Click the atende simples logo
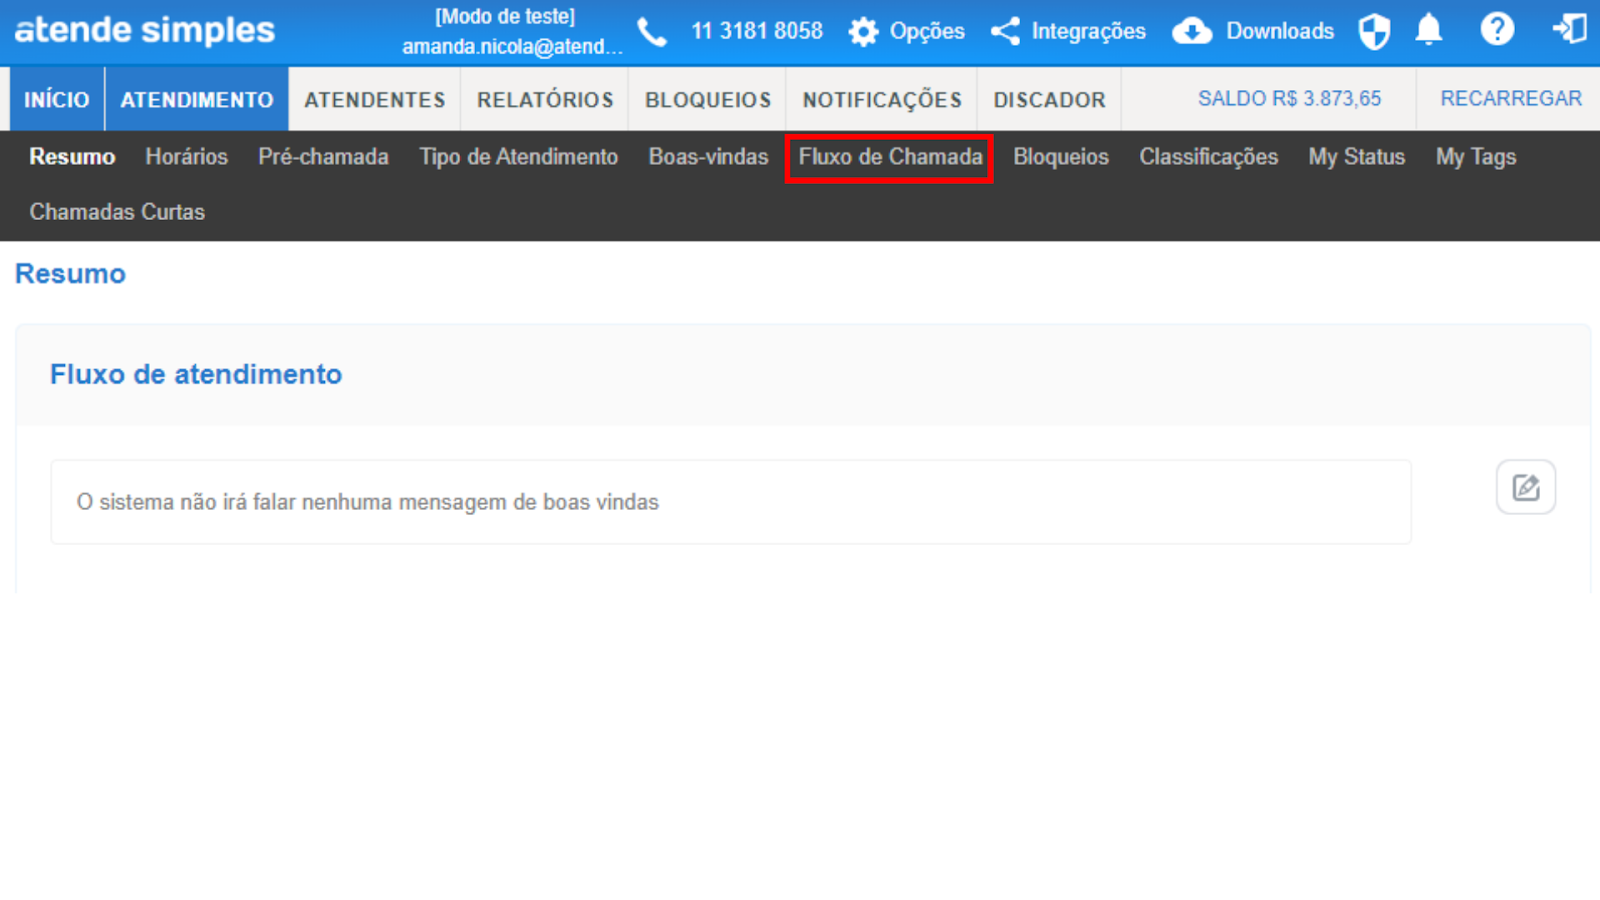This screenshot has height=900, width=1600. click(145, 31)
